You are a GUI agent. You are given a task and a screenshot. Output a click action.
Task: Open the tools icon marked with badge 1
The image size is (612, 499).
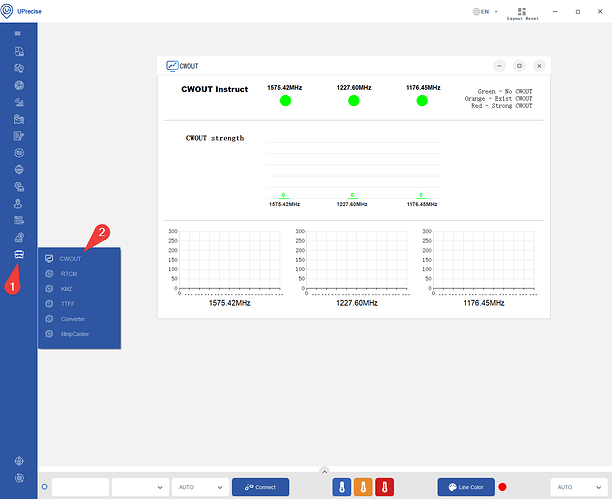pos(18,254)
